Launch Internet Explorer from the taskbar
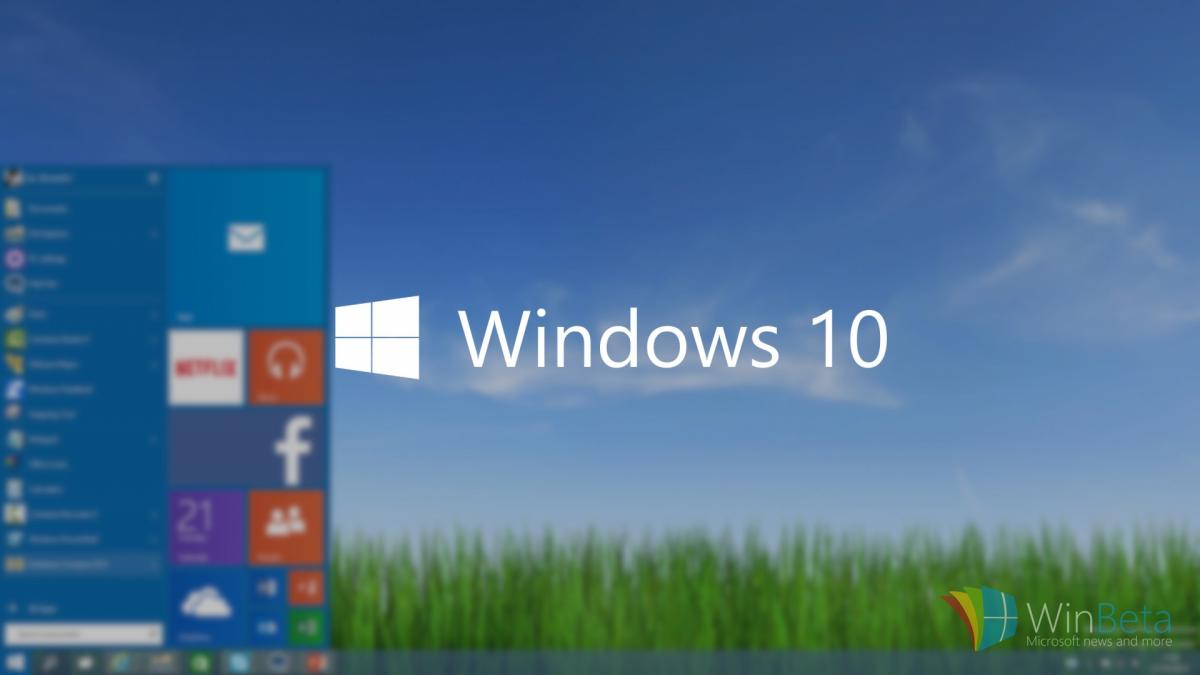This screenshot has height=675, width=1200. 121,662
